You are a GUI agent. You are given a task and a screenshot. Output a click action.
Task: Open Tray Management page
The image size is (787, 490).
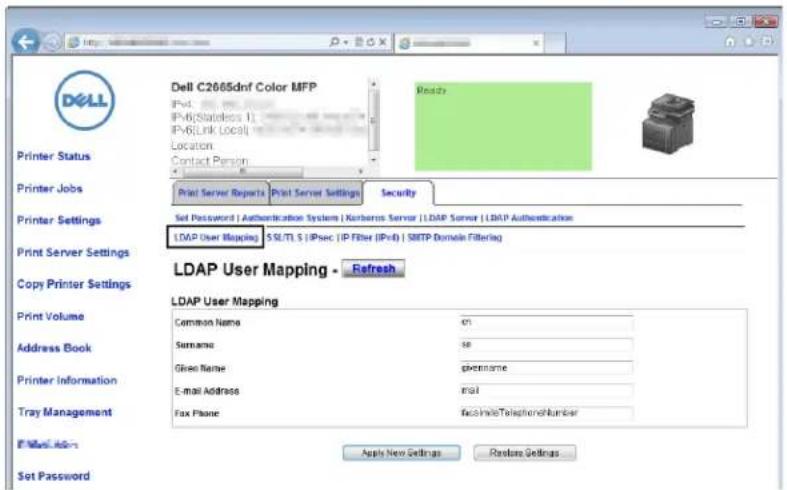pyautogui.click(x=65, y=412)
